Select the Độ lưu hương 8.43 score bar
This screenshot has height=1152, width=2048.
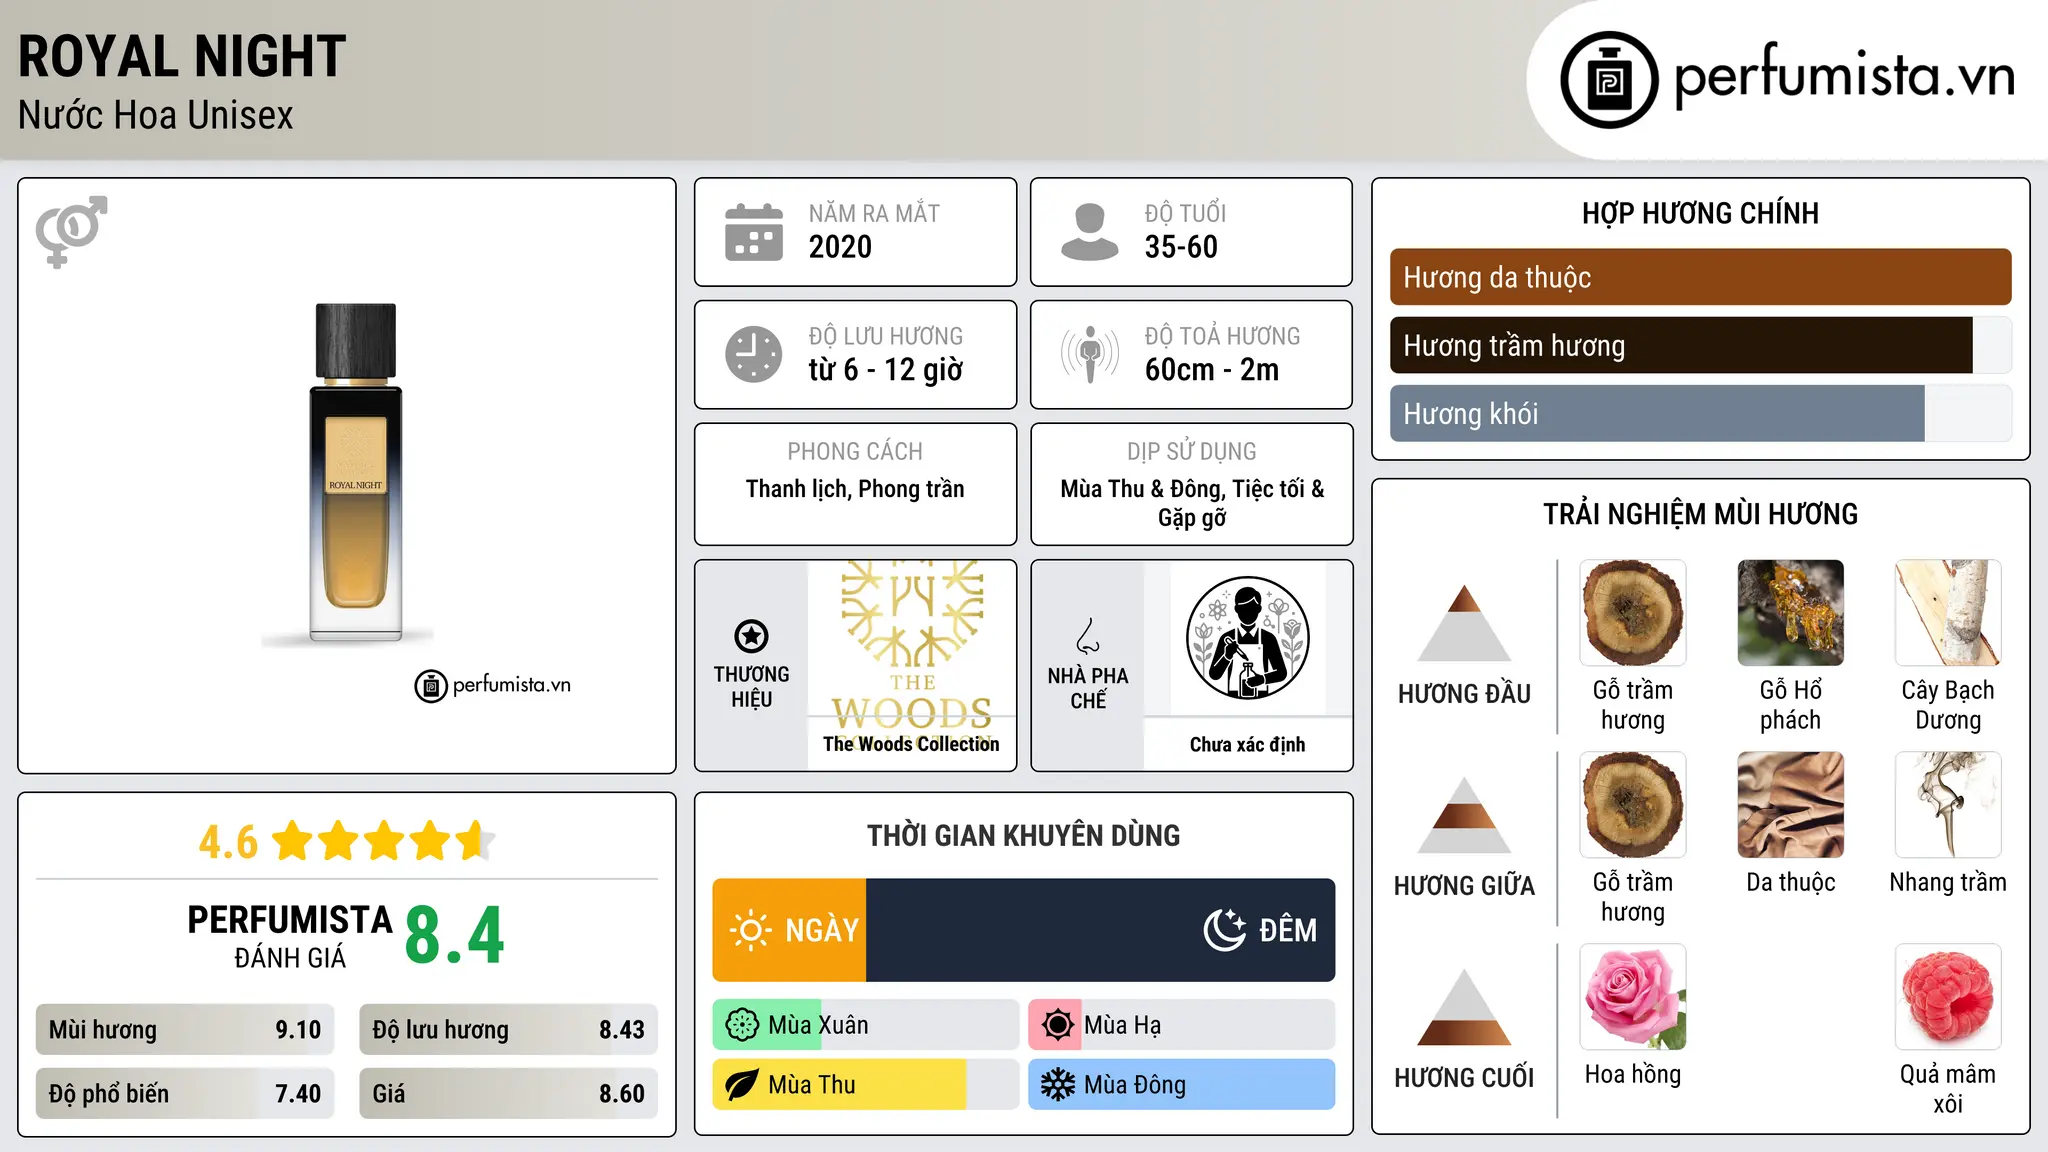click(x=508, y=1030)
